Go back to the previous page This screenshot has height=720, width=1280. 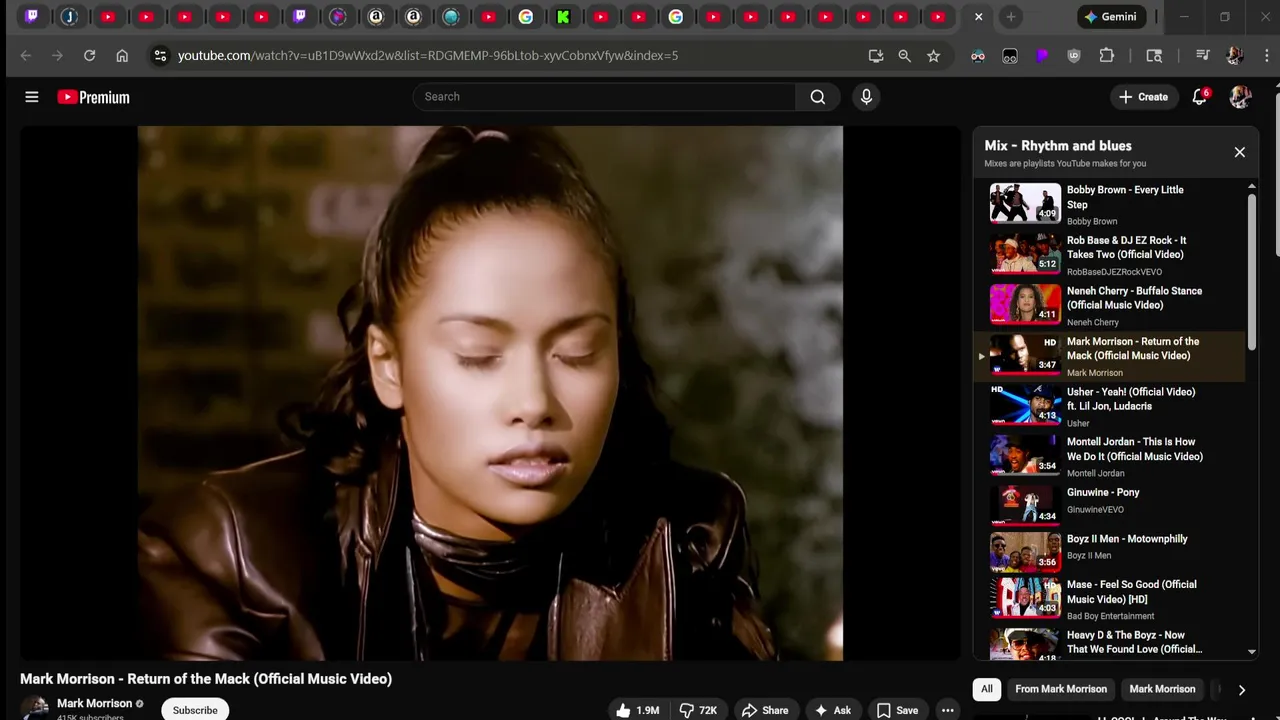pos(26,56)
